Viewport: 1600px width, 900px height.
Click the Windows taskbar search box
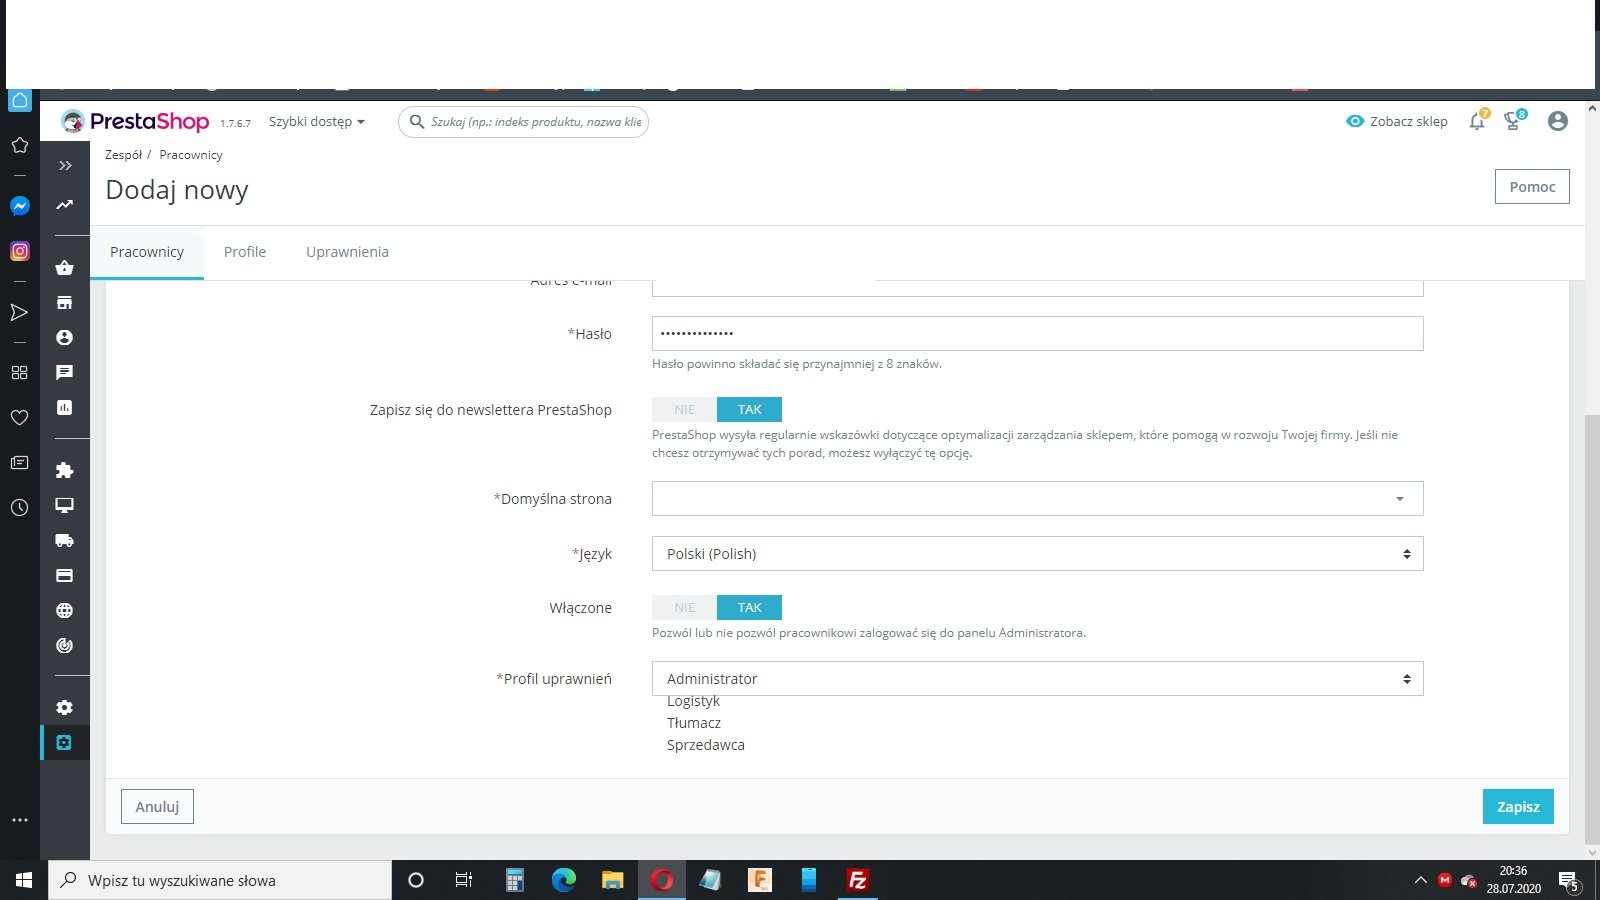220,880
